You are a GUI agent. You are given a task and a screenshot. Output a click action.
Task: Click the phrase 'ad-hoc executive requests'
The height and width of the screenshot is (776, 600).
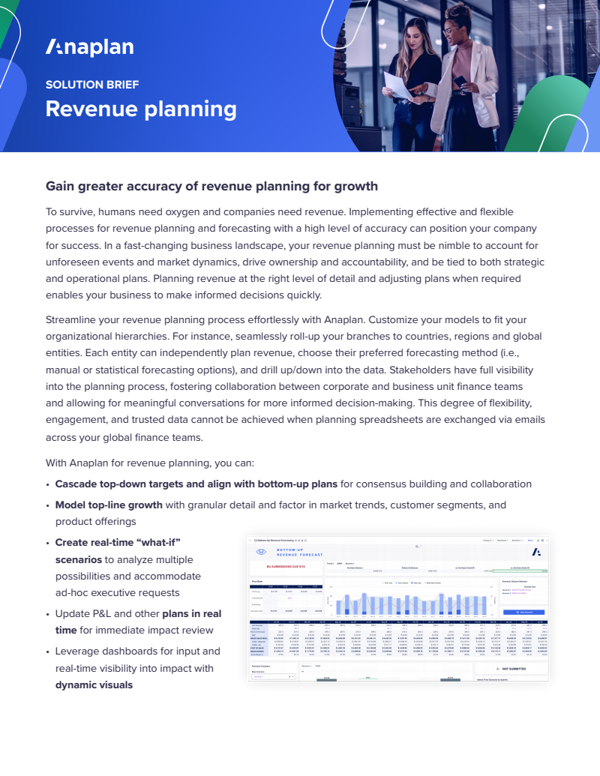pyautogui.click(x=117, y=592)
